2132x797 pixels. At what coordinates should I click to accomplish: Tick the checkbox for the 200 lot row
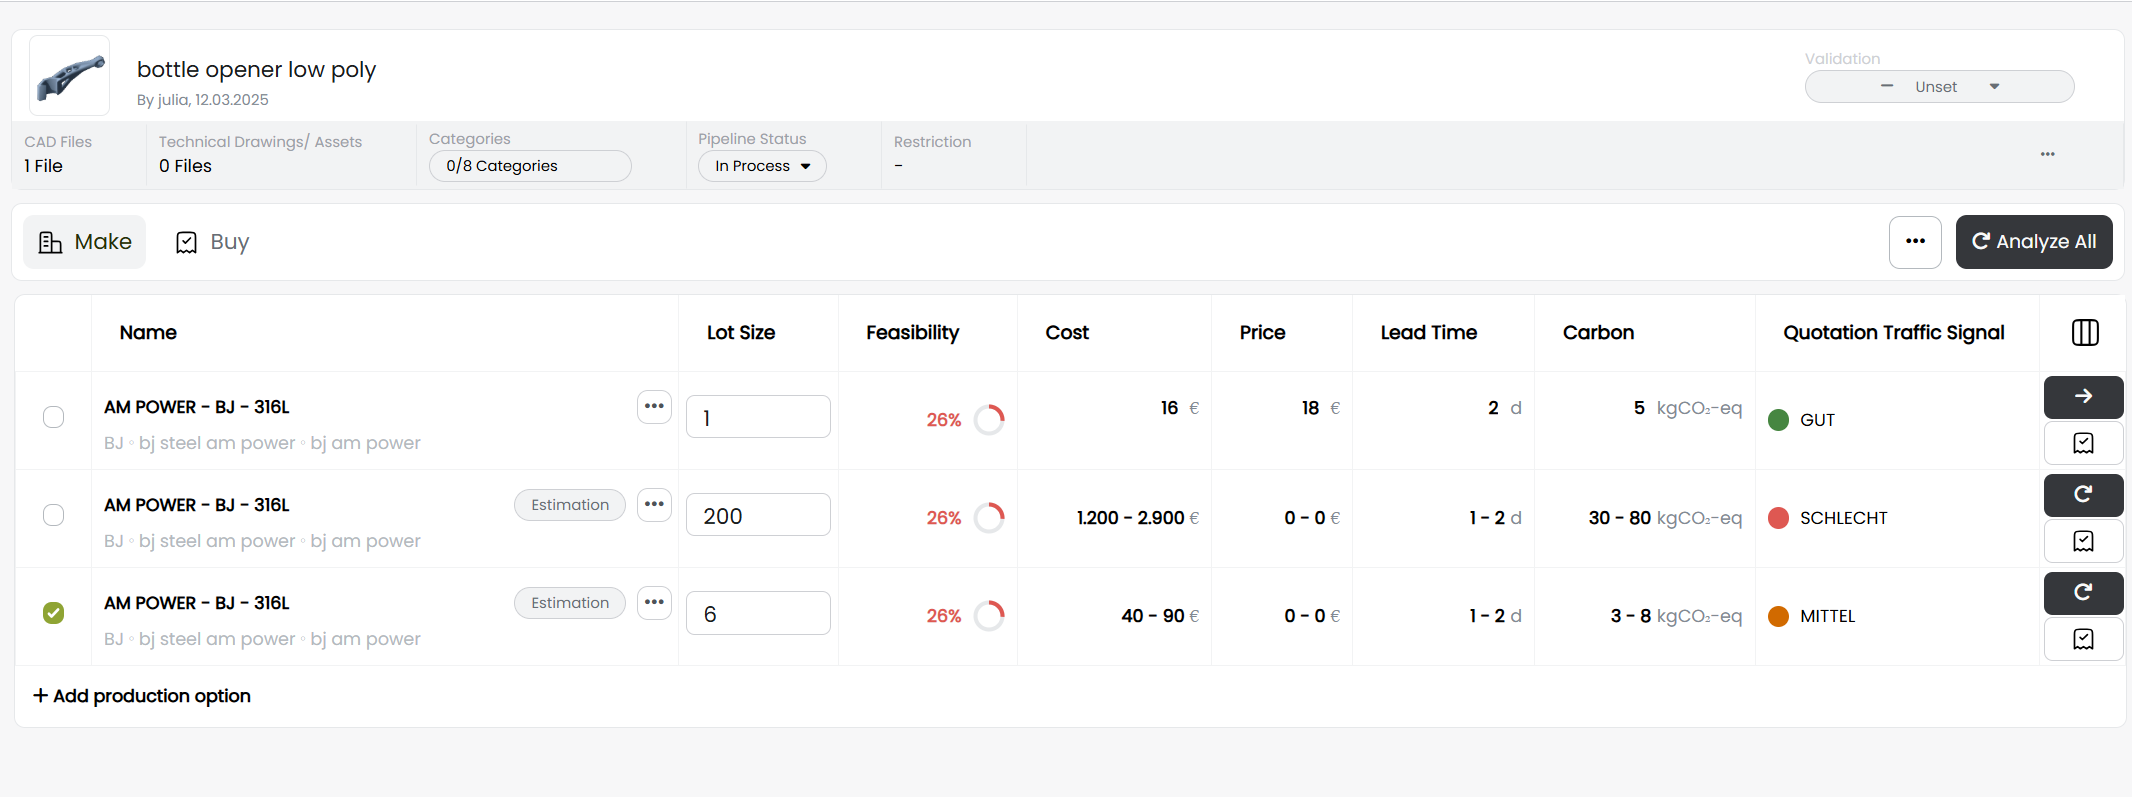point(54,515)
